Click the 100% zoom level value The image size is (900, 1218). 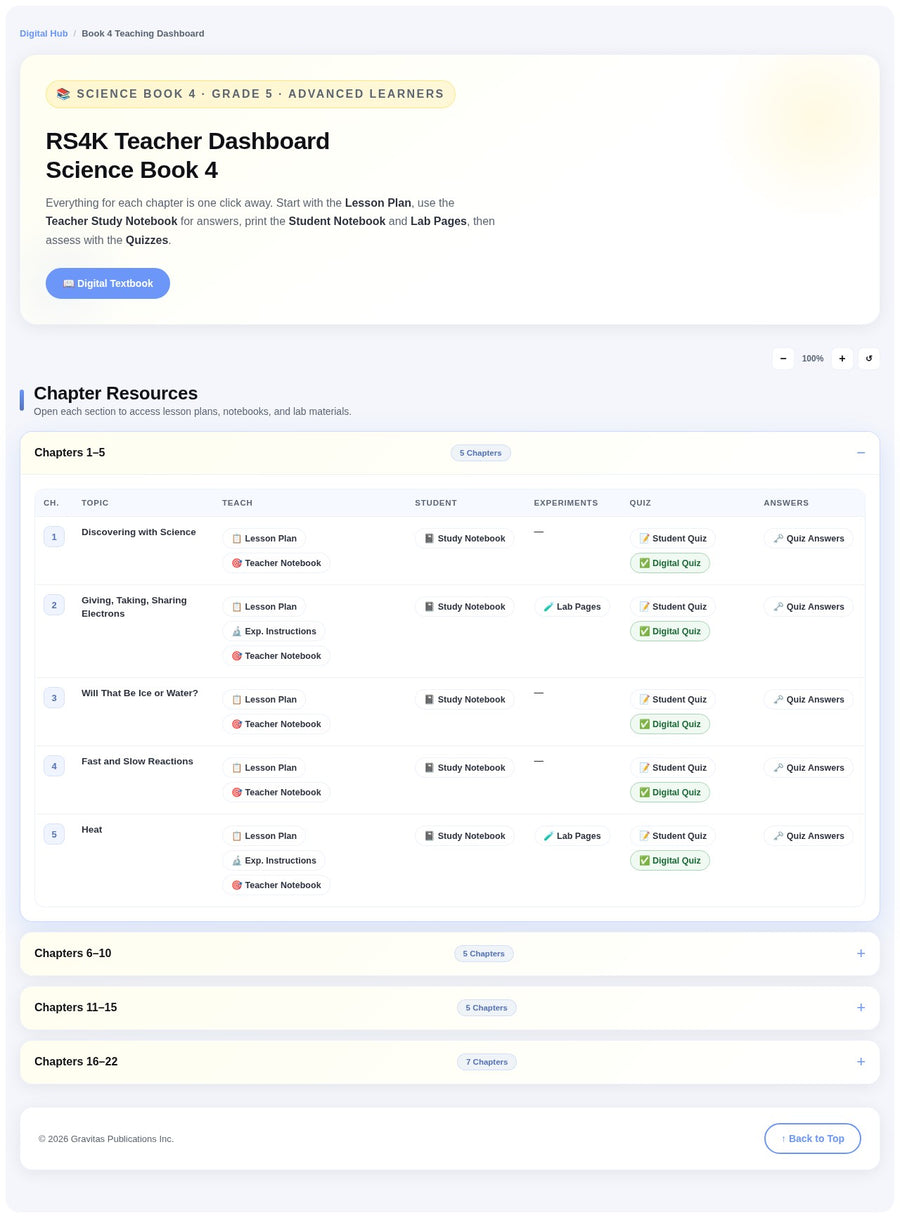pyautogui.click(x=813, y=358)
